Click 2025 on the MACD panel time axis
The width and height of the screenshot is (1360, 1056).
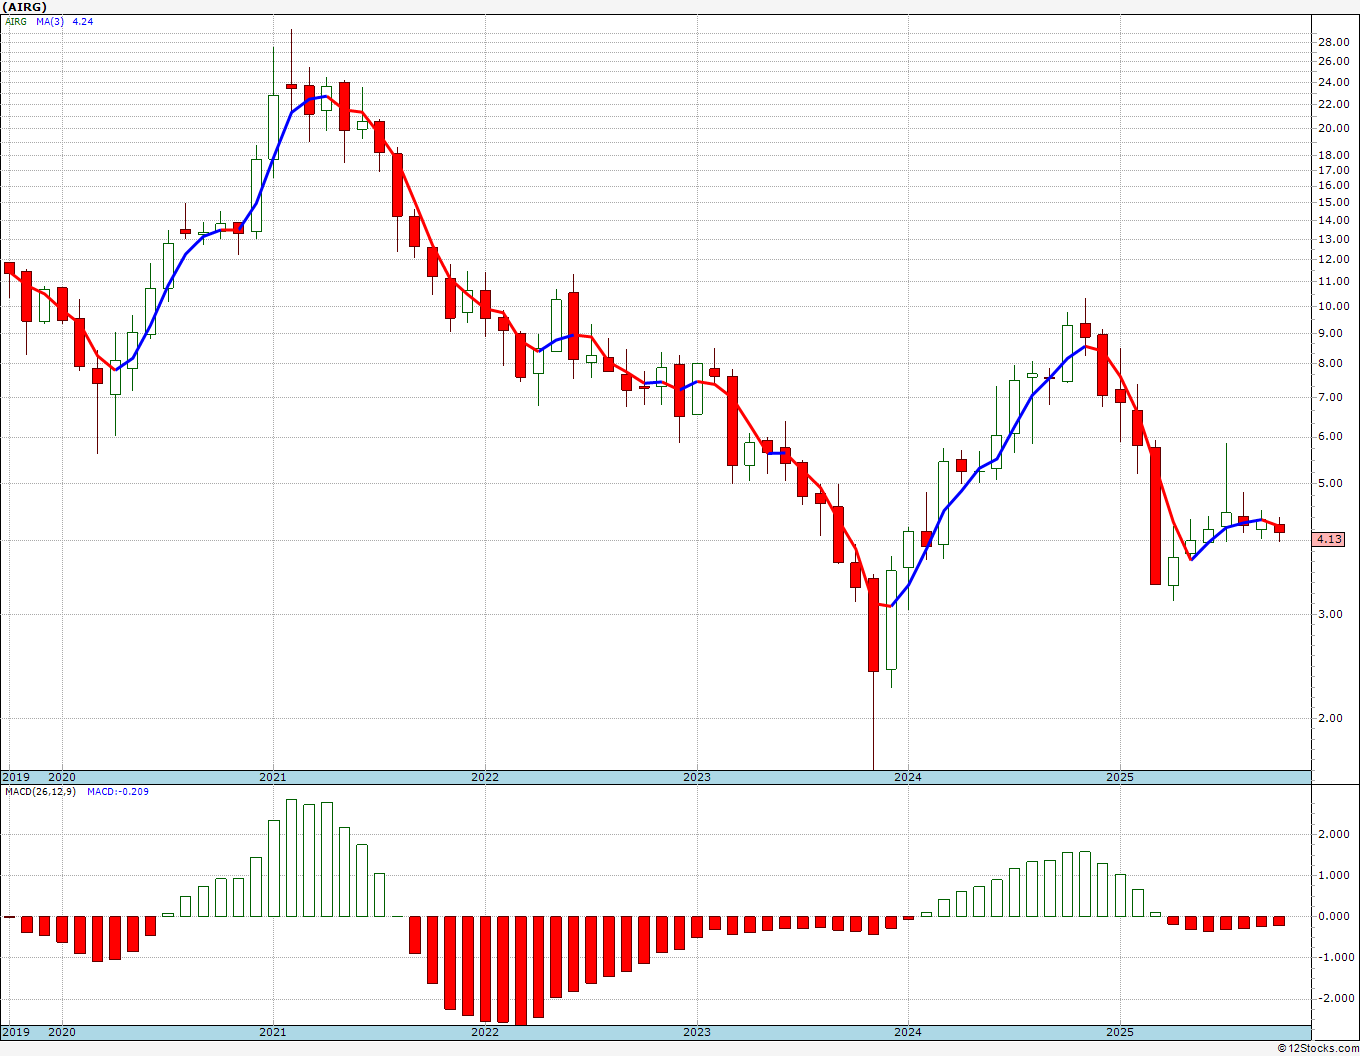(1120, 1032)
